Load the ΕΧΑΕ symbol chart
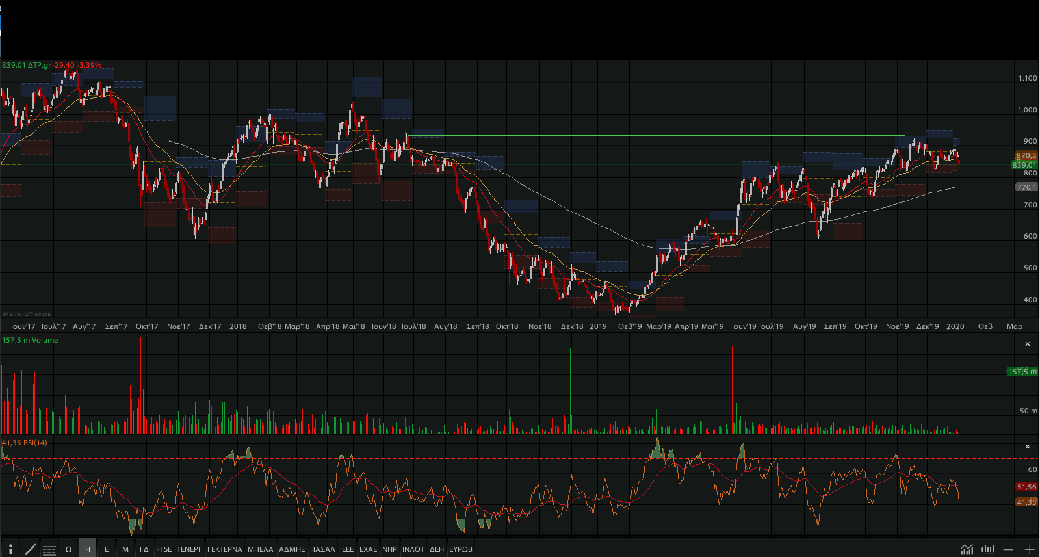The width and height of the screenshot is (1039, 557). tap(367, 549)
